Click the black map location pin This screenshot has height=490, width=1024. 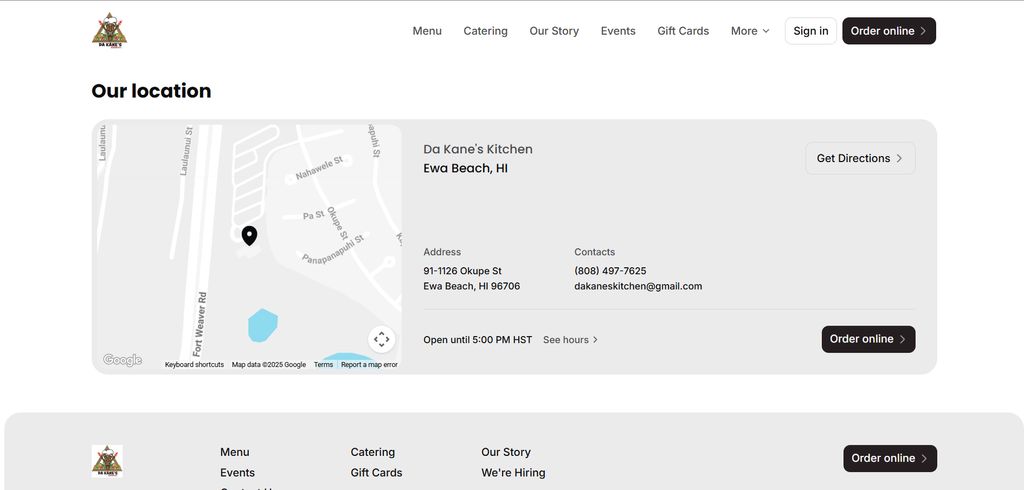point(249,235)
